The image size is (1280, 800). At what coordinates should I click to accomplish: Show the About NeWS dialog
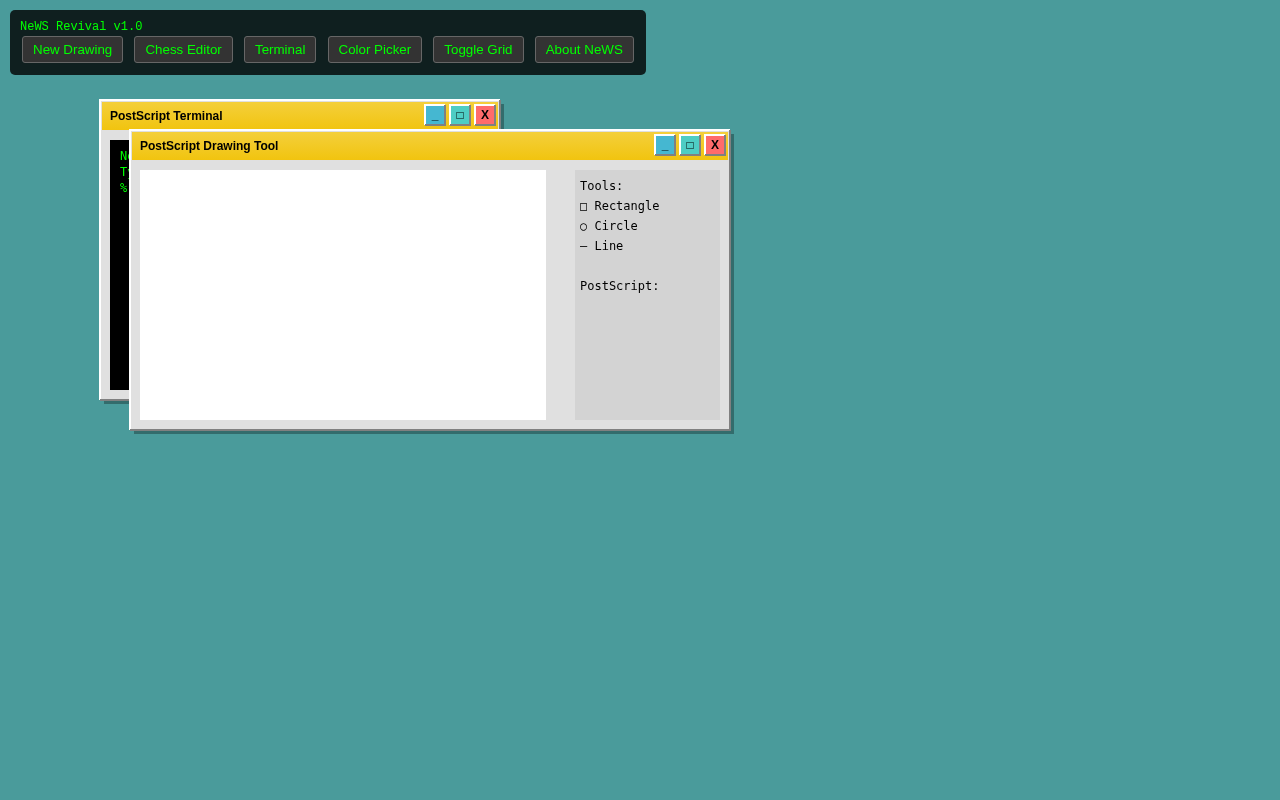click(584, 50)
